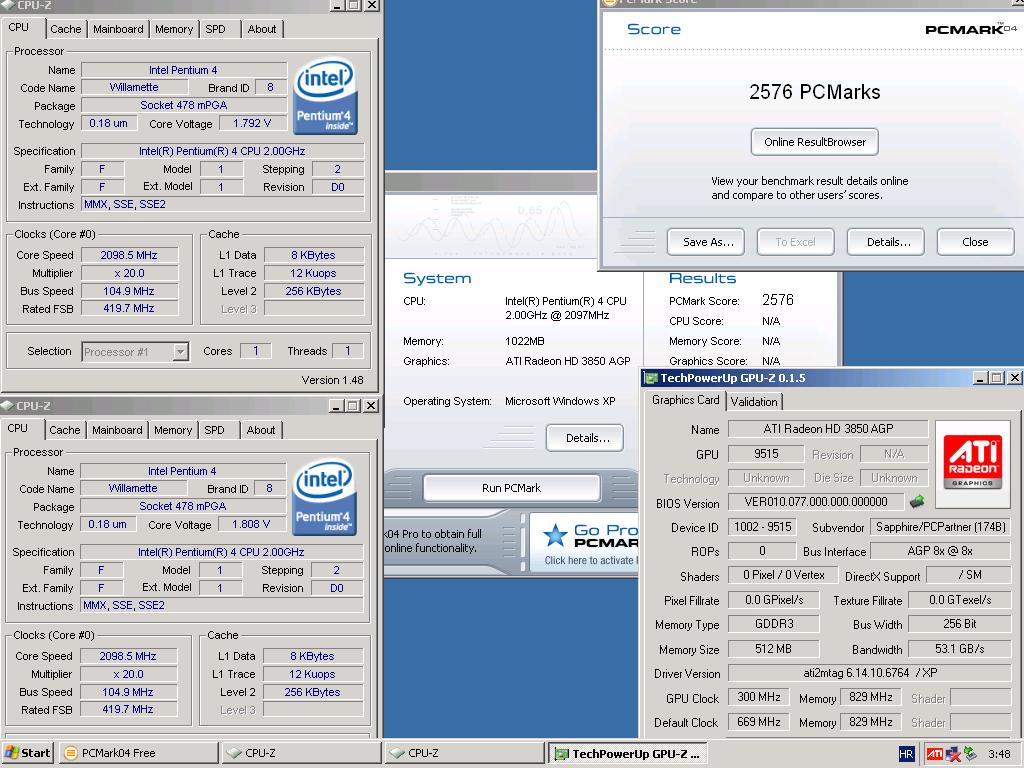Open the Mainboard tab in upper CPU-Z window
The width and height of the screenshot is (1024, 768).
click(118, 29)
